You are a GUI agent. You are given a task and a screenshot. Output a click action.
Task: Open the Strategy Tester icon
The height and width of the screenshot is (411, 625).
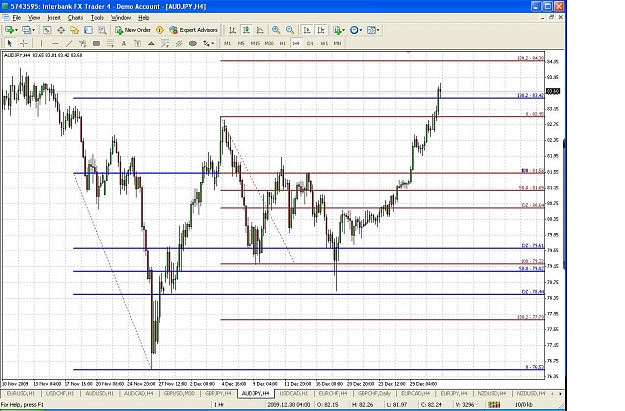102,30
